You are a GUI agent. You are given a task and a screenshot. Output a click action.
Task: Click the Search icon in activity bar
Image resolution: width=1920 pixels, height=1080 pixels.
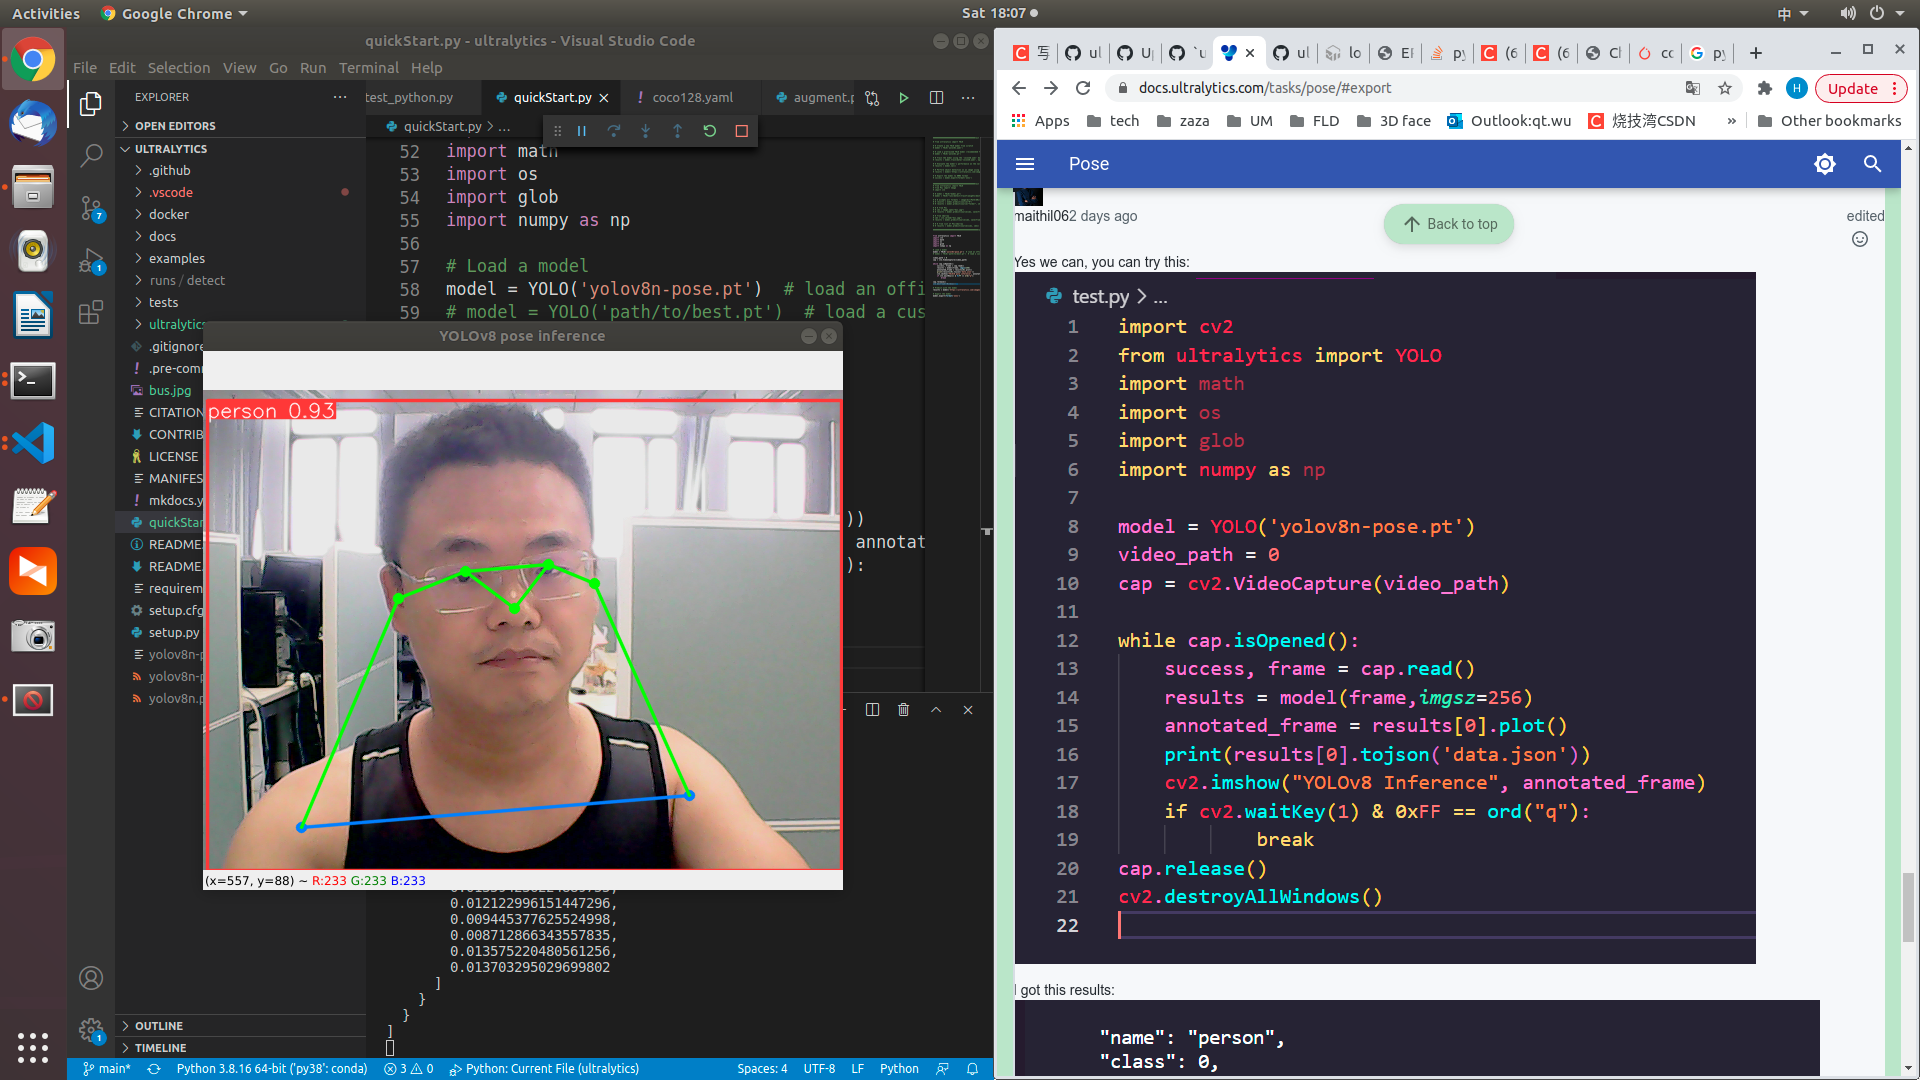90,156
